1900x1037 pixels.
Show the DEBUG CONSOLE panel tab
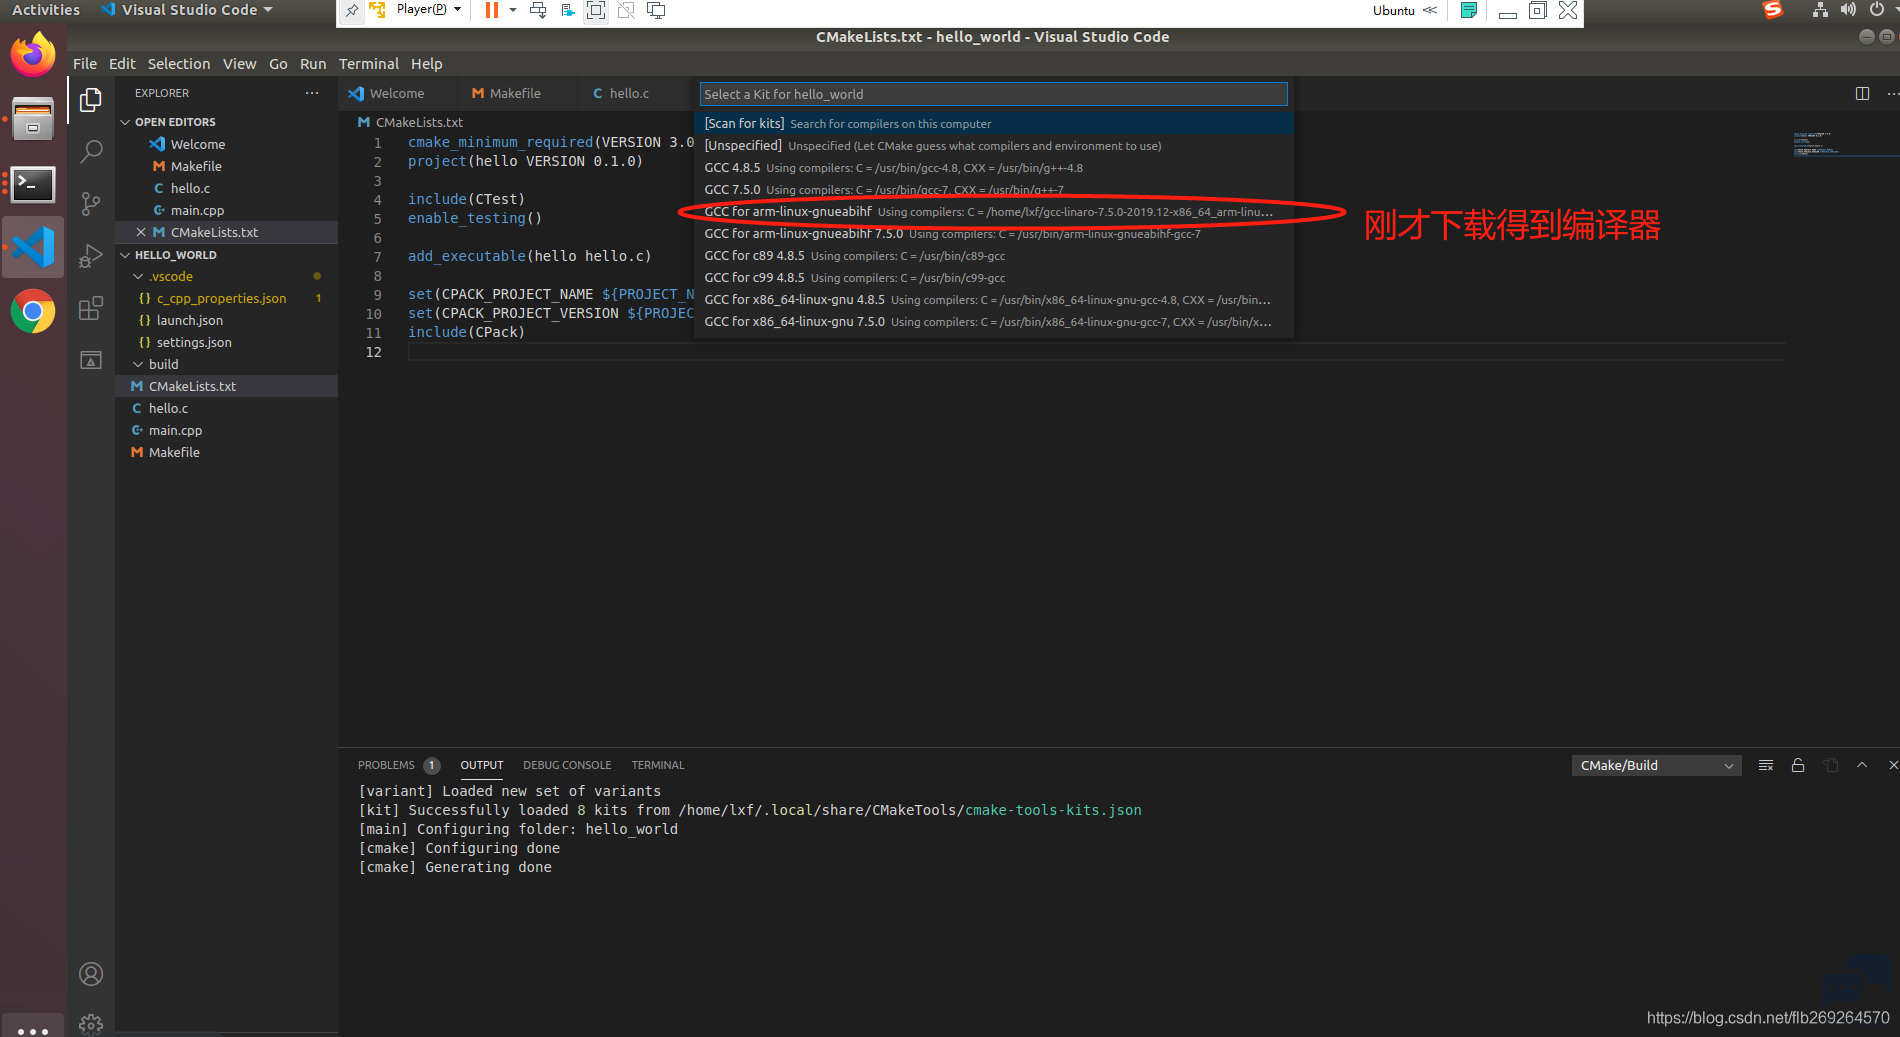click(567, 765)
